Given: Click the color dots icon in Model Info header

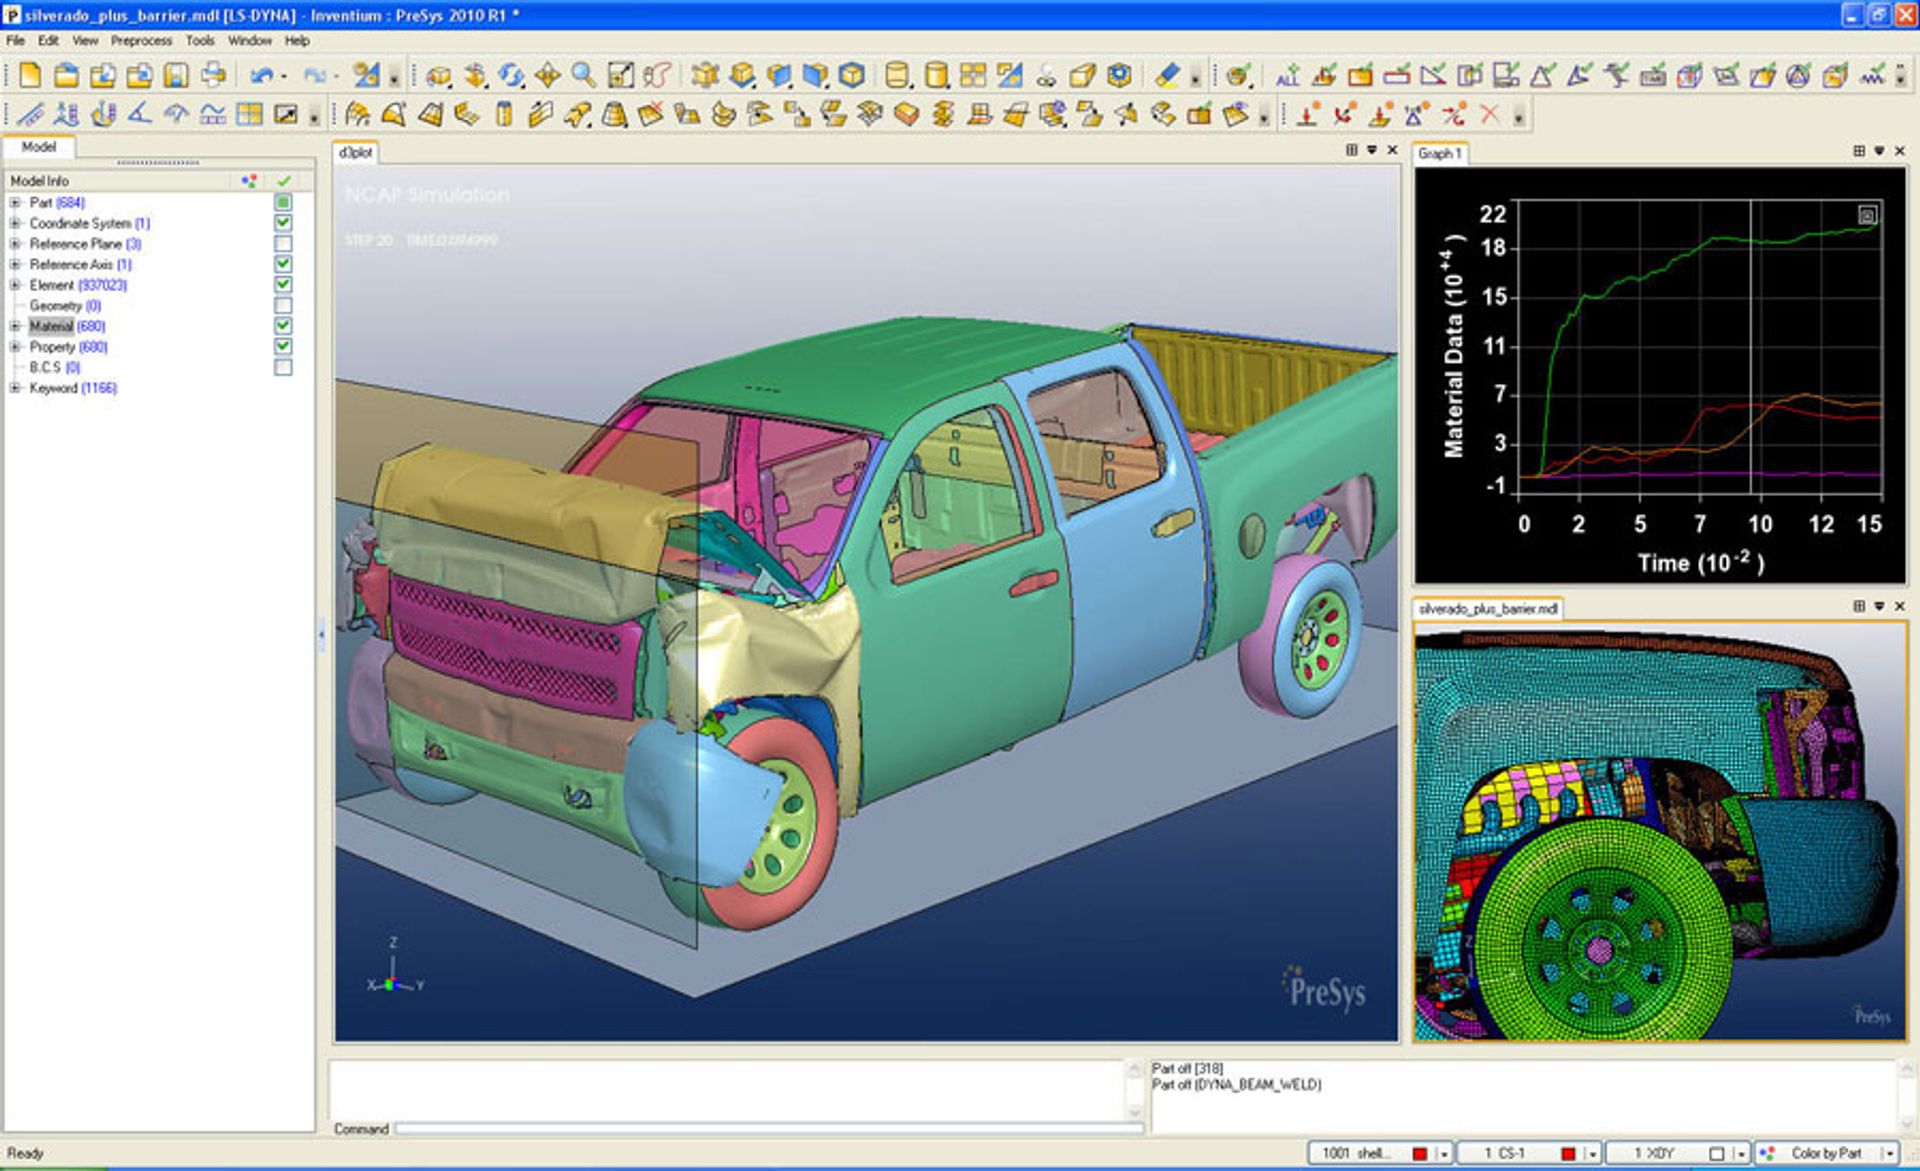Looking at the screenshot, I should (x=249, y=181).
